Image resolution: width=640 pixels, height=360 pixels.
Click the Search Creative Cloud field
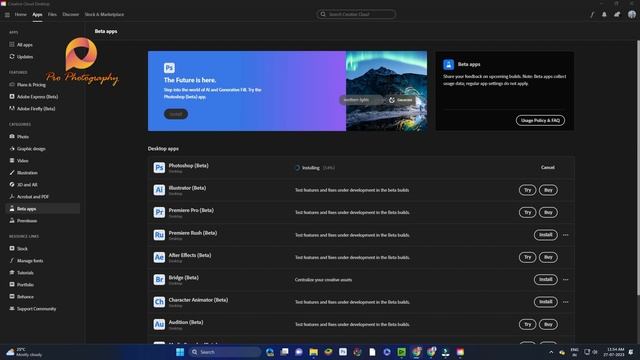pos(356,14)
